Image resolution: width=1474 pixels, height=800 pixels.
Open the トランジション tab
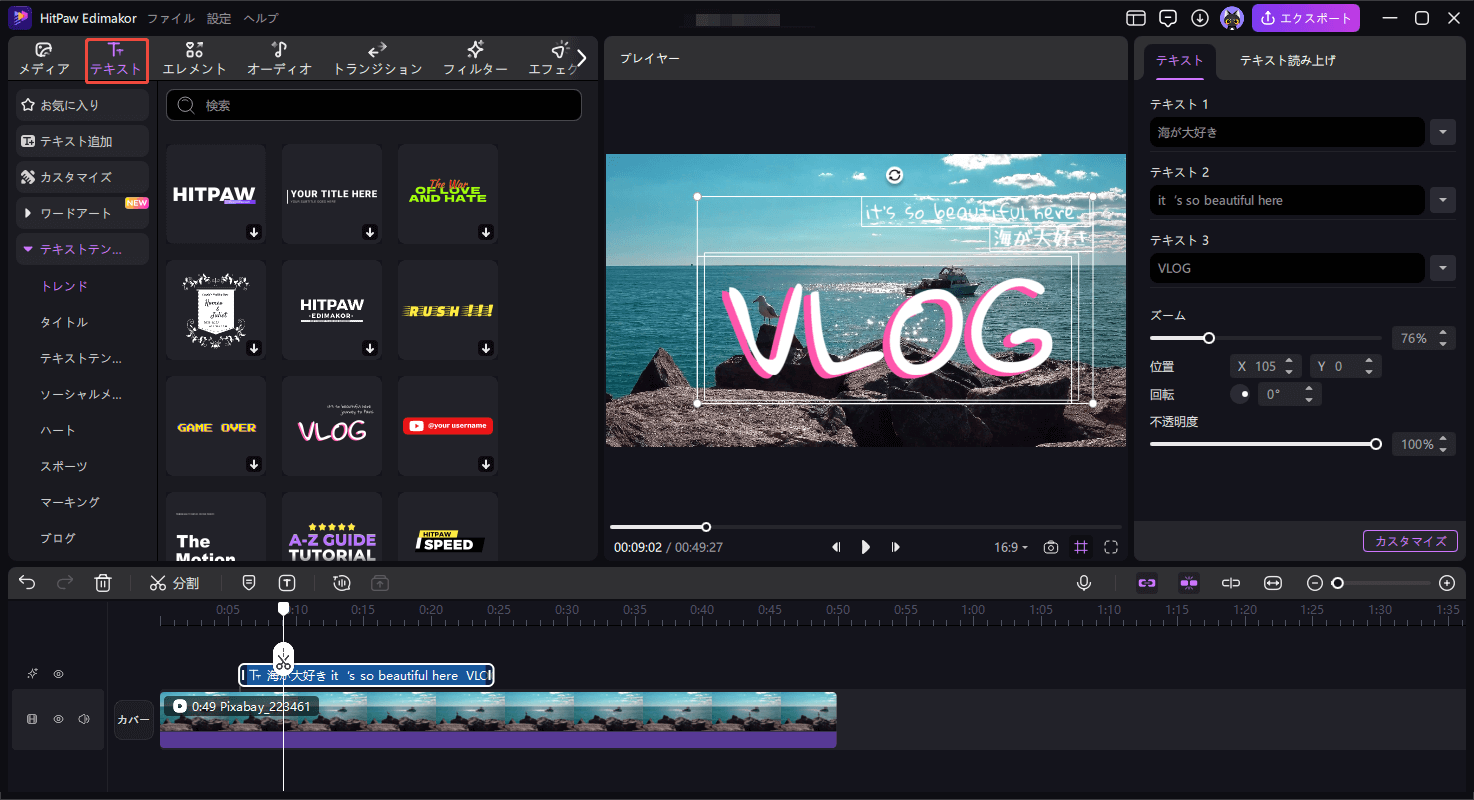tap(377, 59)
